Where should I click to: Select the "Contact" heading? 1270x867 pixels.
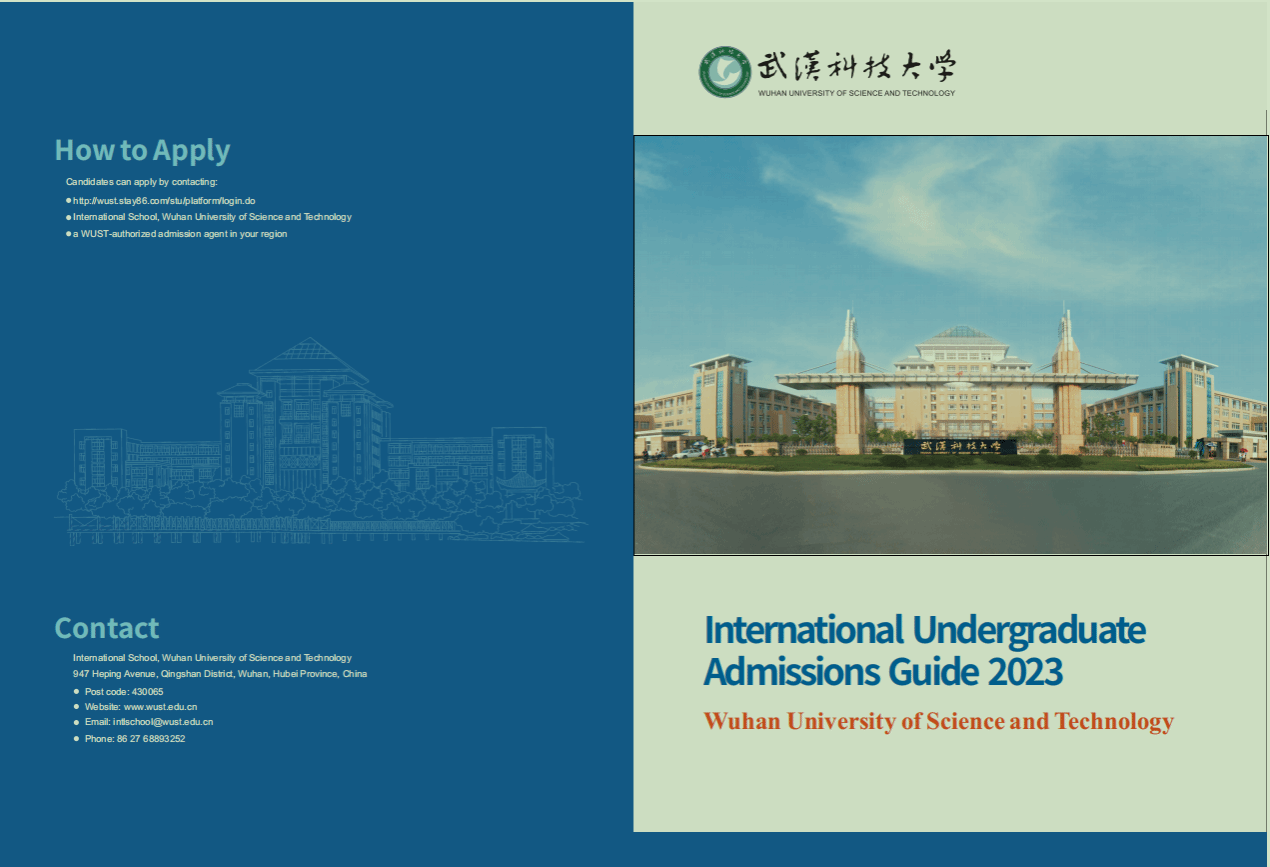click(x=106, y=628)
